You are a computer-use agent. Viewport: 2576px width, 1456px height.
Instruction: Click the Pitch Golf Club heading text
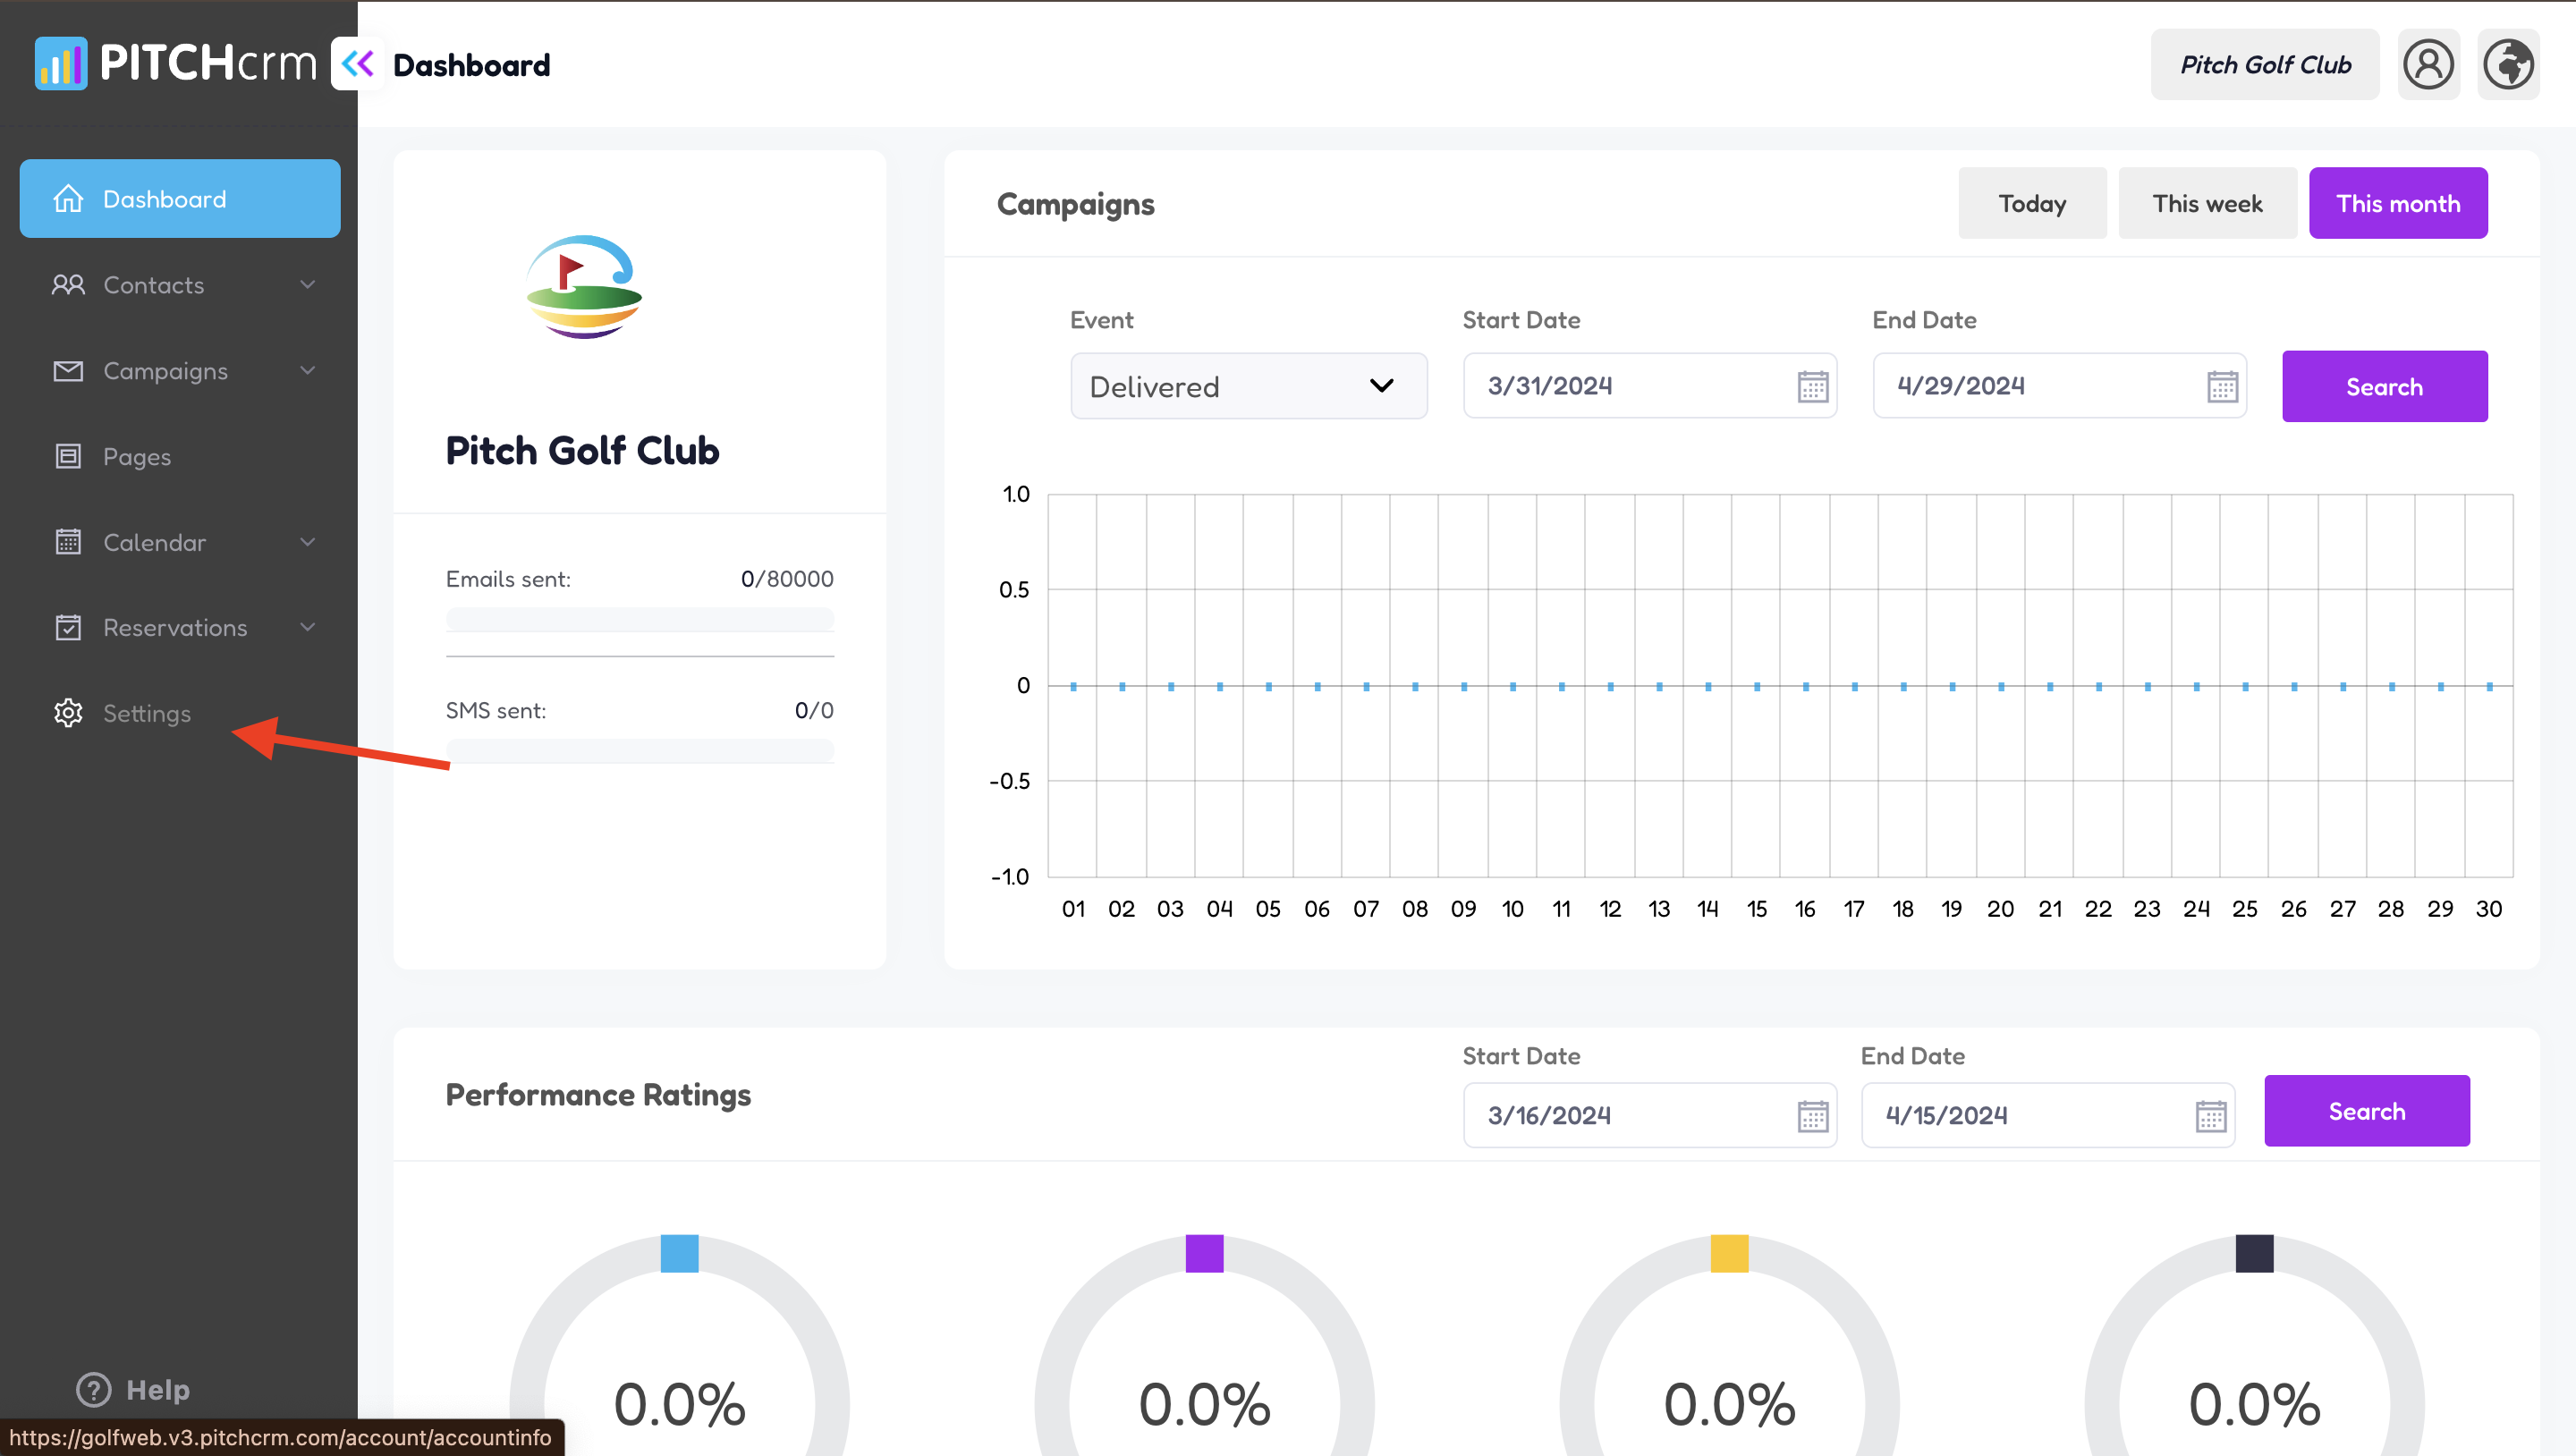pos(582,451)
